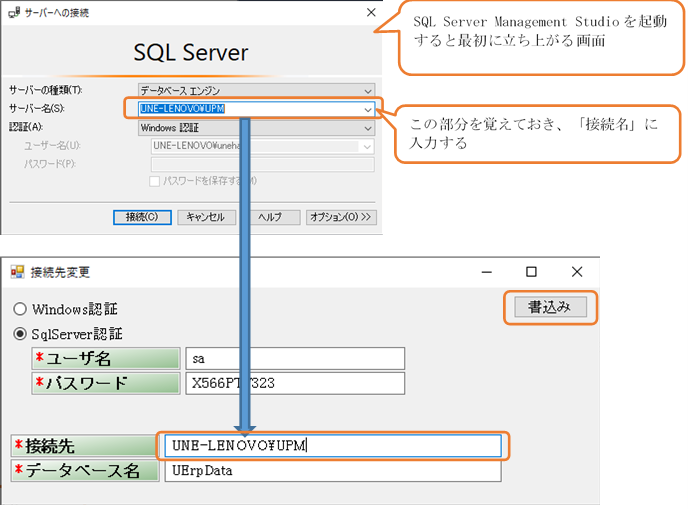Expand options with オプション(O) >> button
Viewport: 689px width, 512px height.
pos(341,217)
